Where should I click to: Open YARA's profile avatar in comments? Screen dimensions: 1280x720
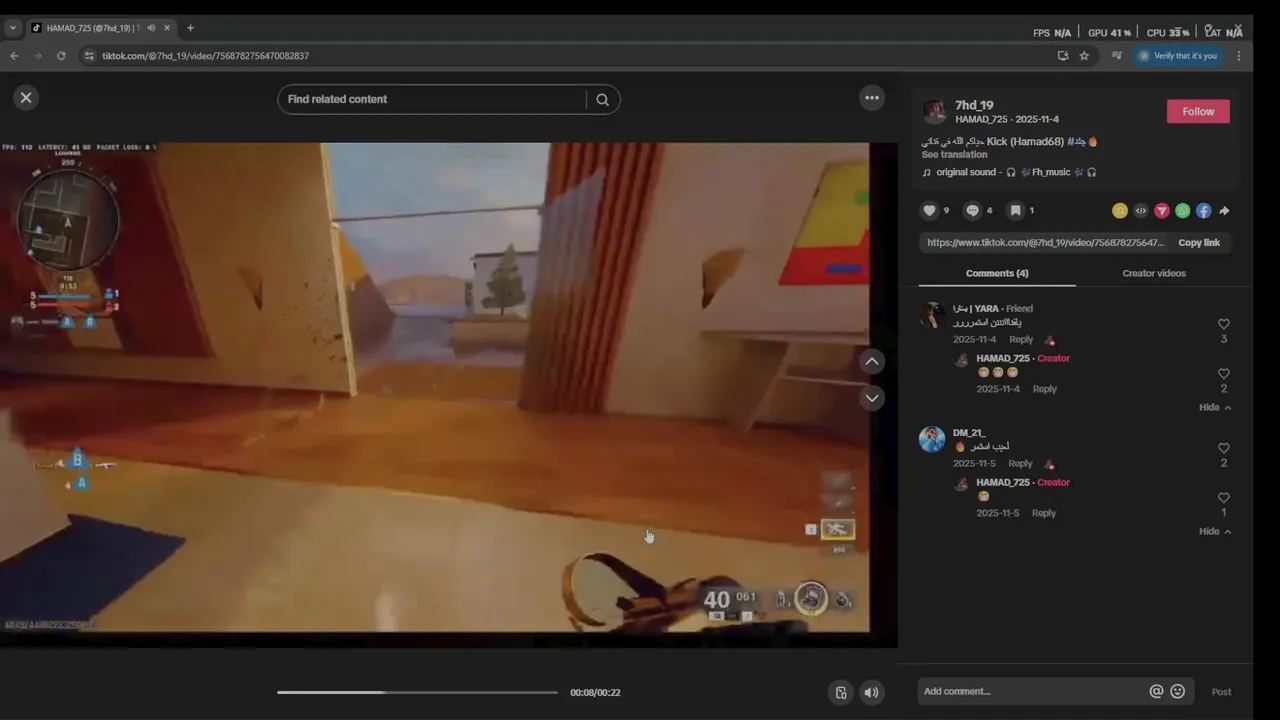[x=932, y=315]
